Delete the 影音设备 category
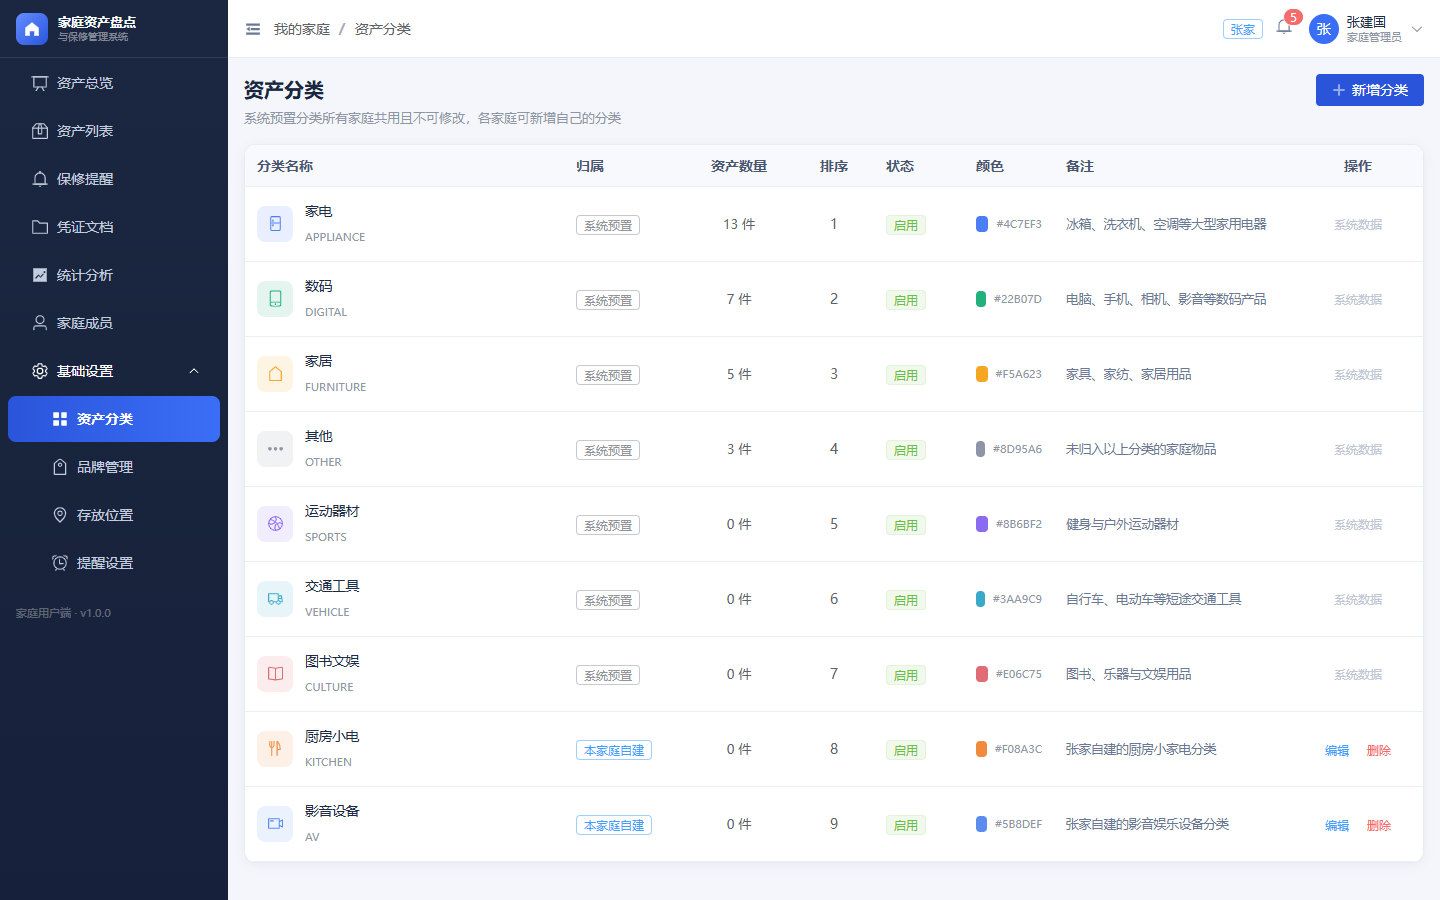 pos(1379,825)
